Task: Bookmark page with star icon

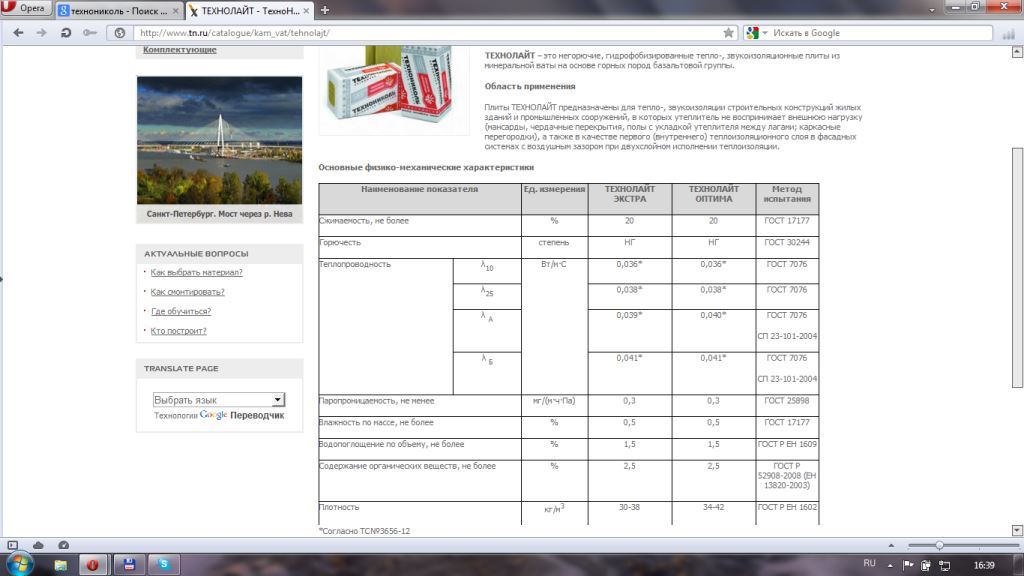Action: pyautogui.click(x=728, y=32)
